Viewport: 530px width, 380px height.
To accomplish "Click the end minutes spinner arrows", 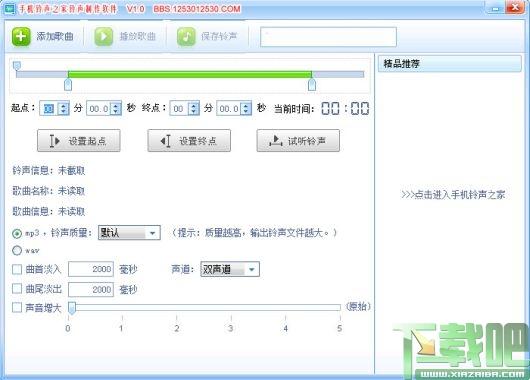I will 194,109.
